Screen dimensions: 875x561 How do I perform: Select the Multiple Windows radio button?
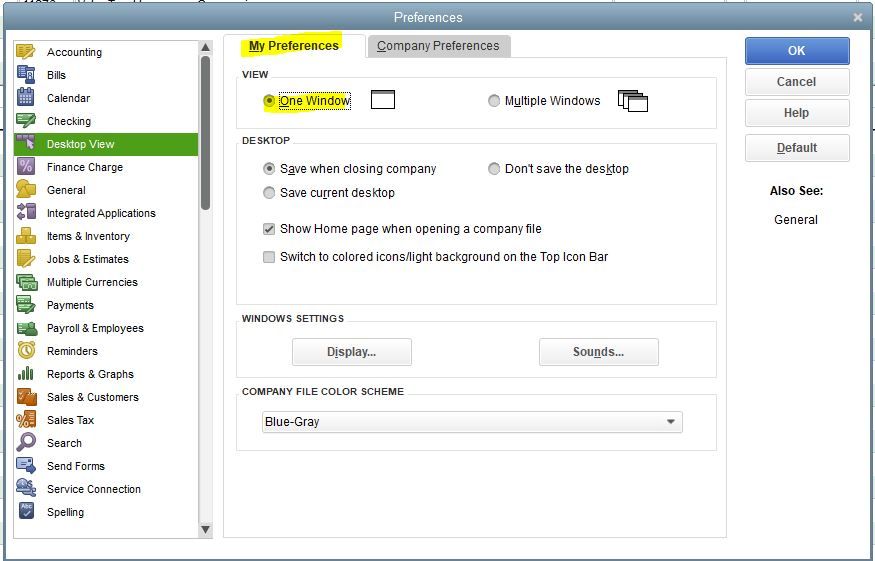click(x=494, y=100)
